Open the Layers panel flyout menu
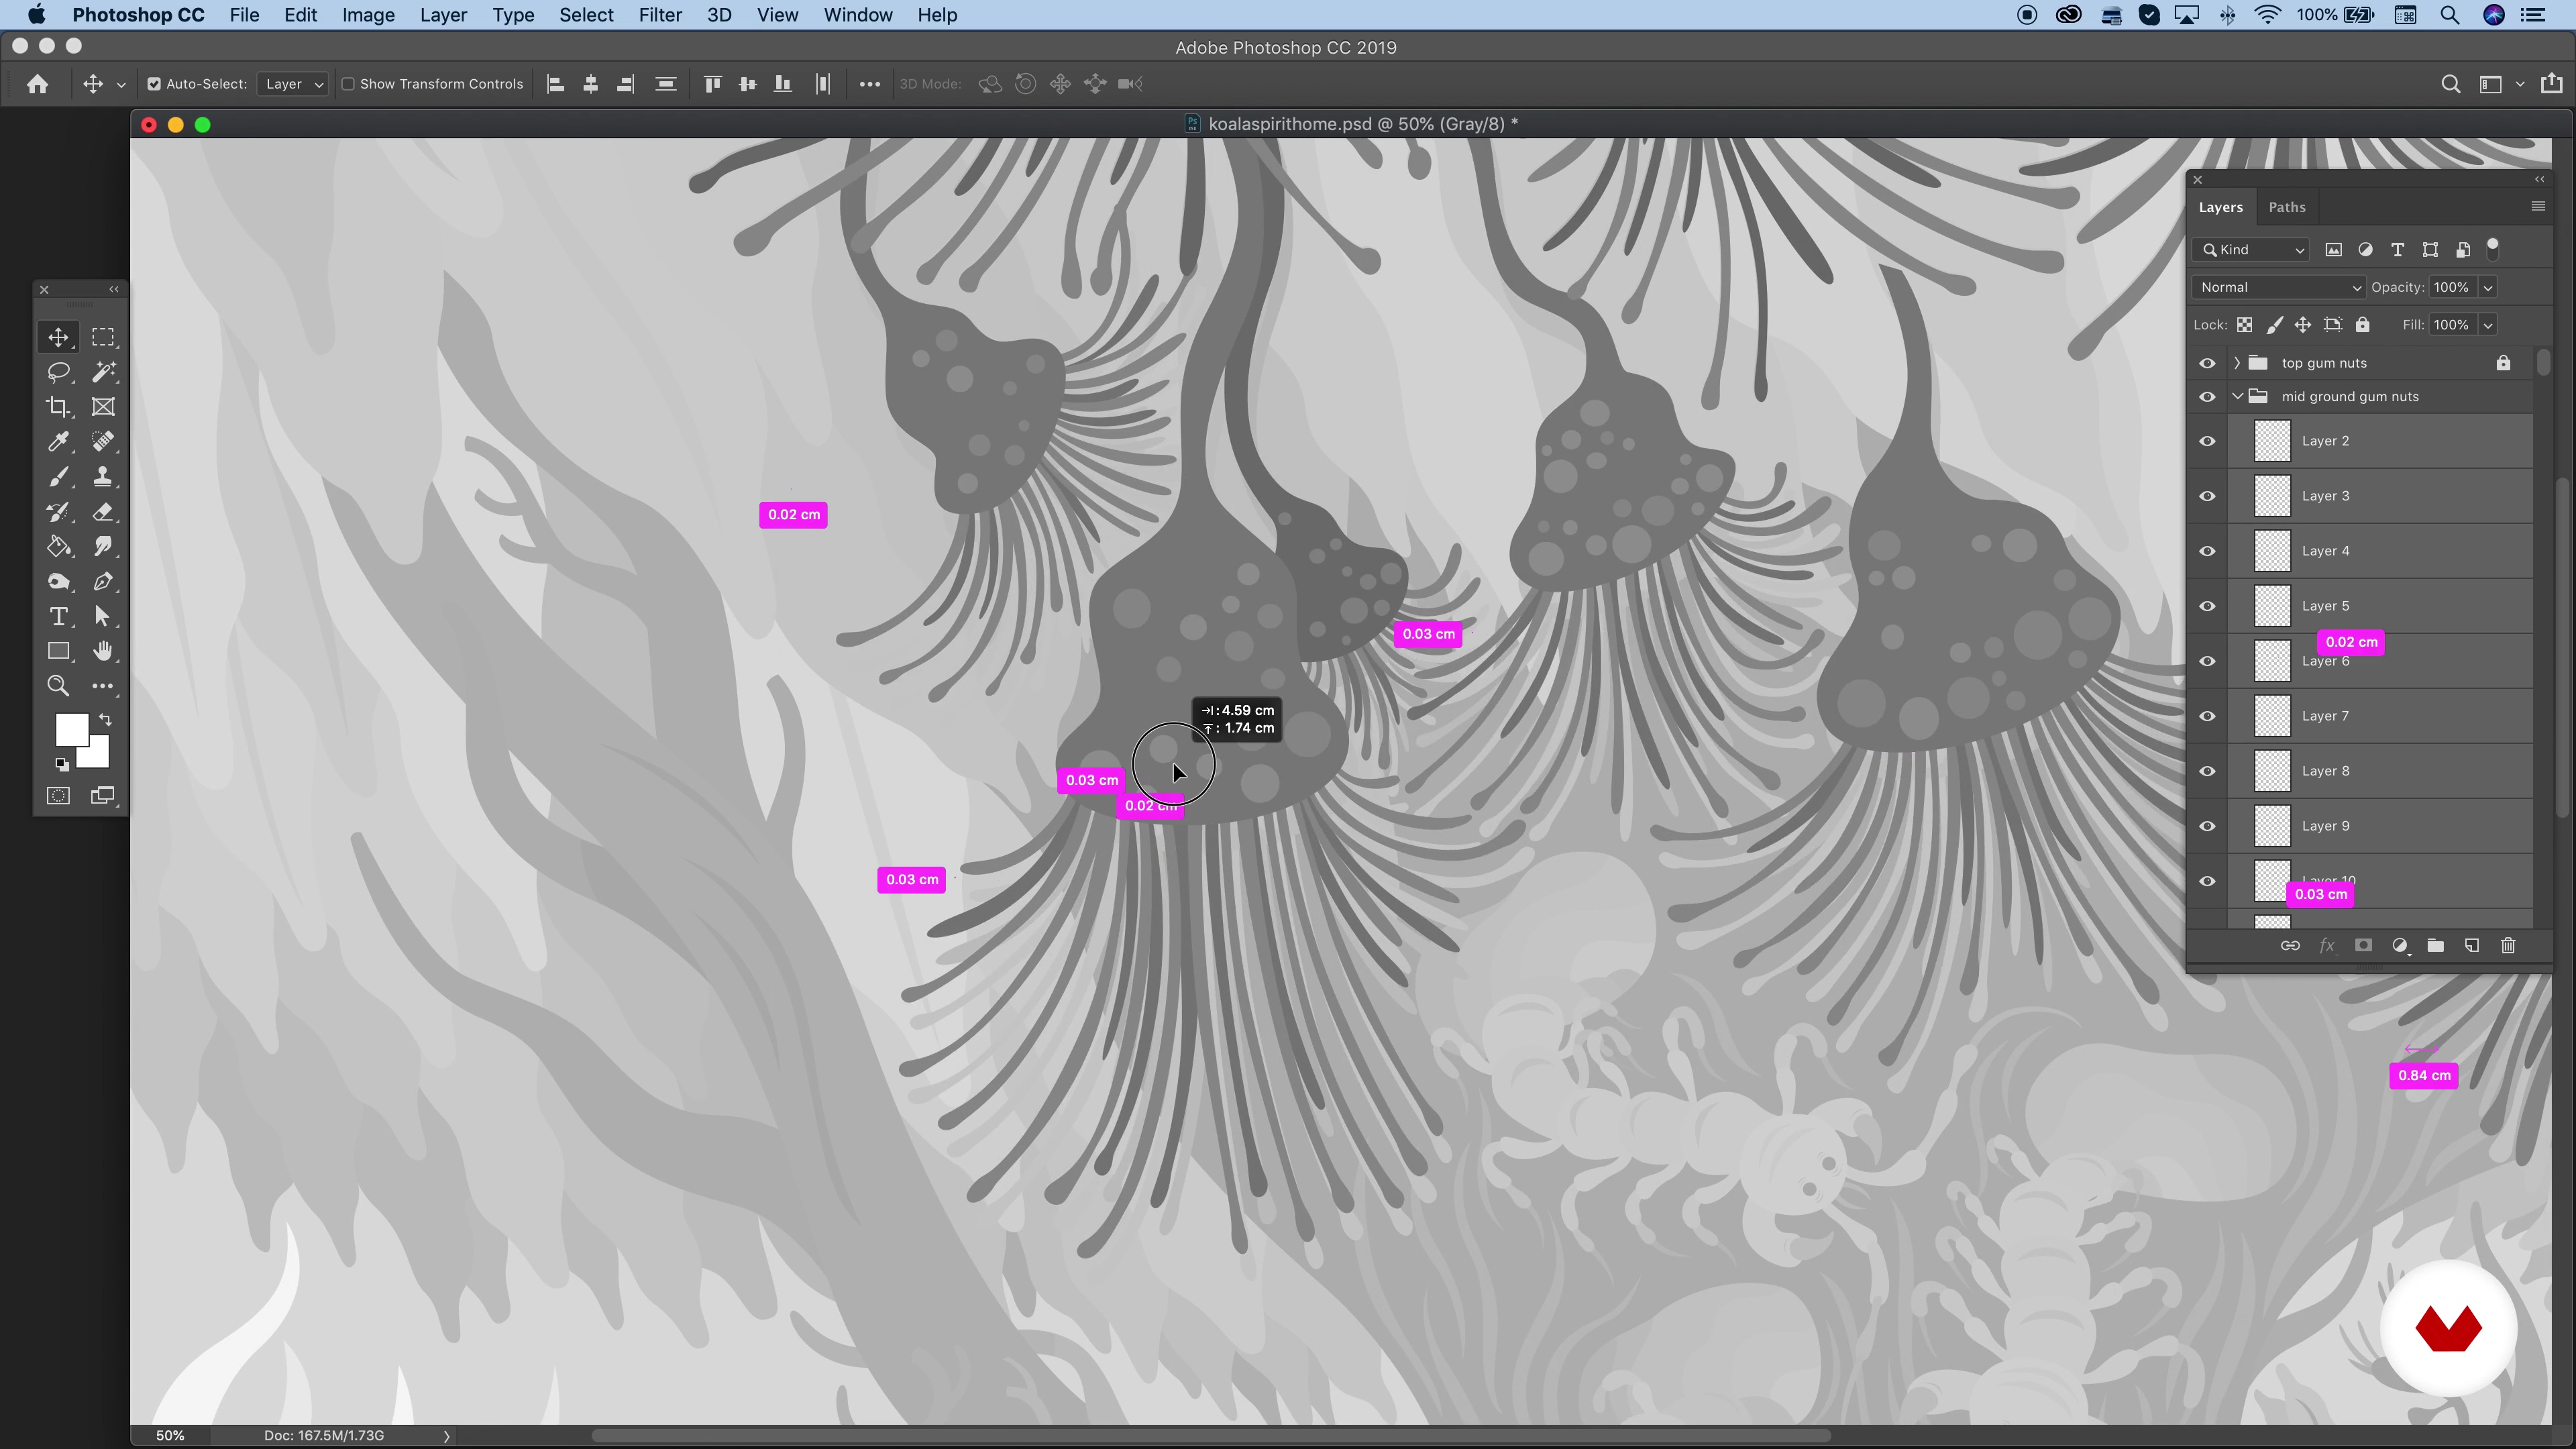 pos(2538,207)
